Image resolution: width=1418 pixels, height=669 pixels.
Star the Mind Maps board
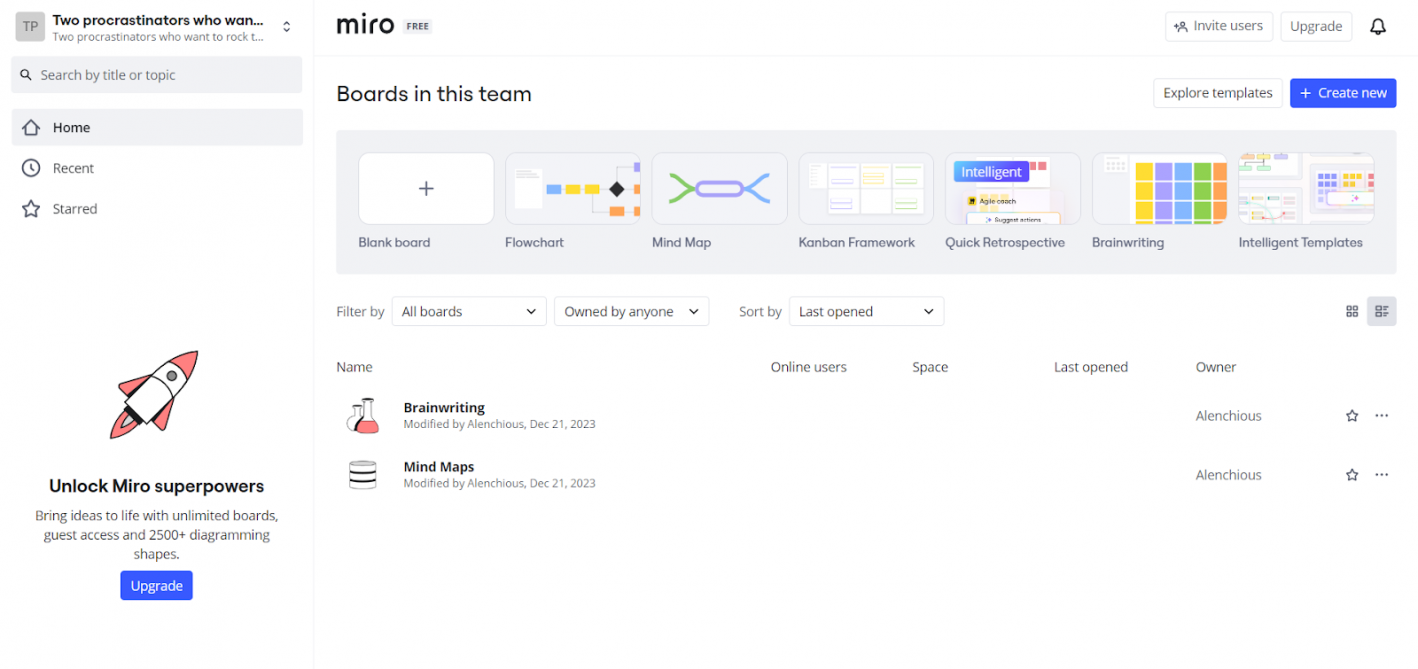[x=1352, y=475]
